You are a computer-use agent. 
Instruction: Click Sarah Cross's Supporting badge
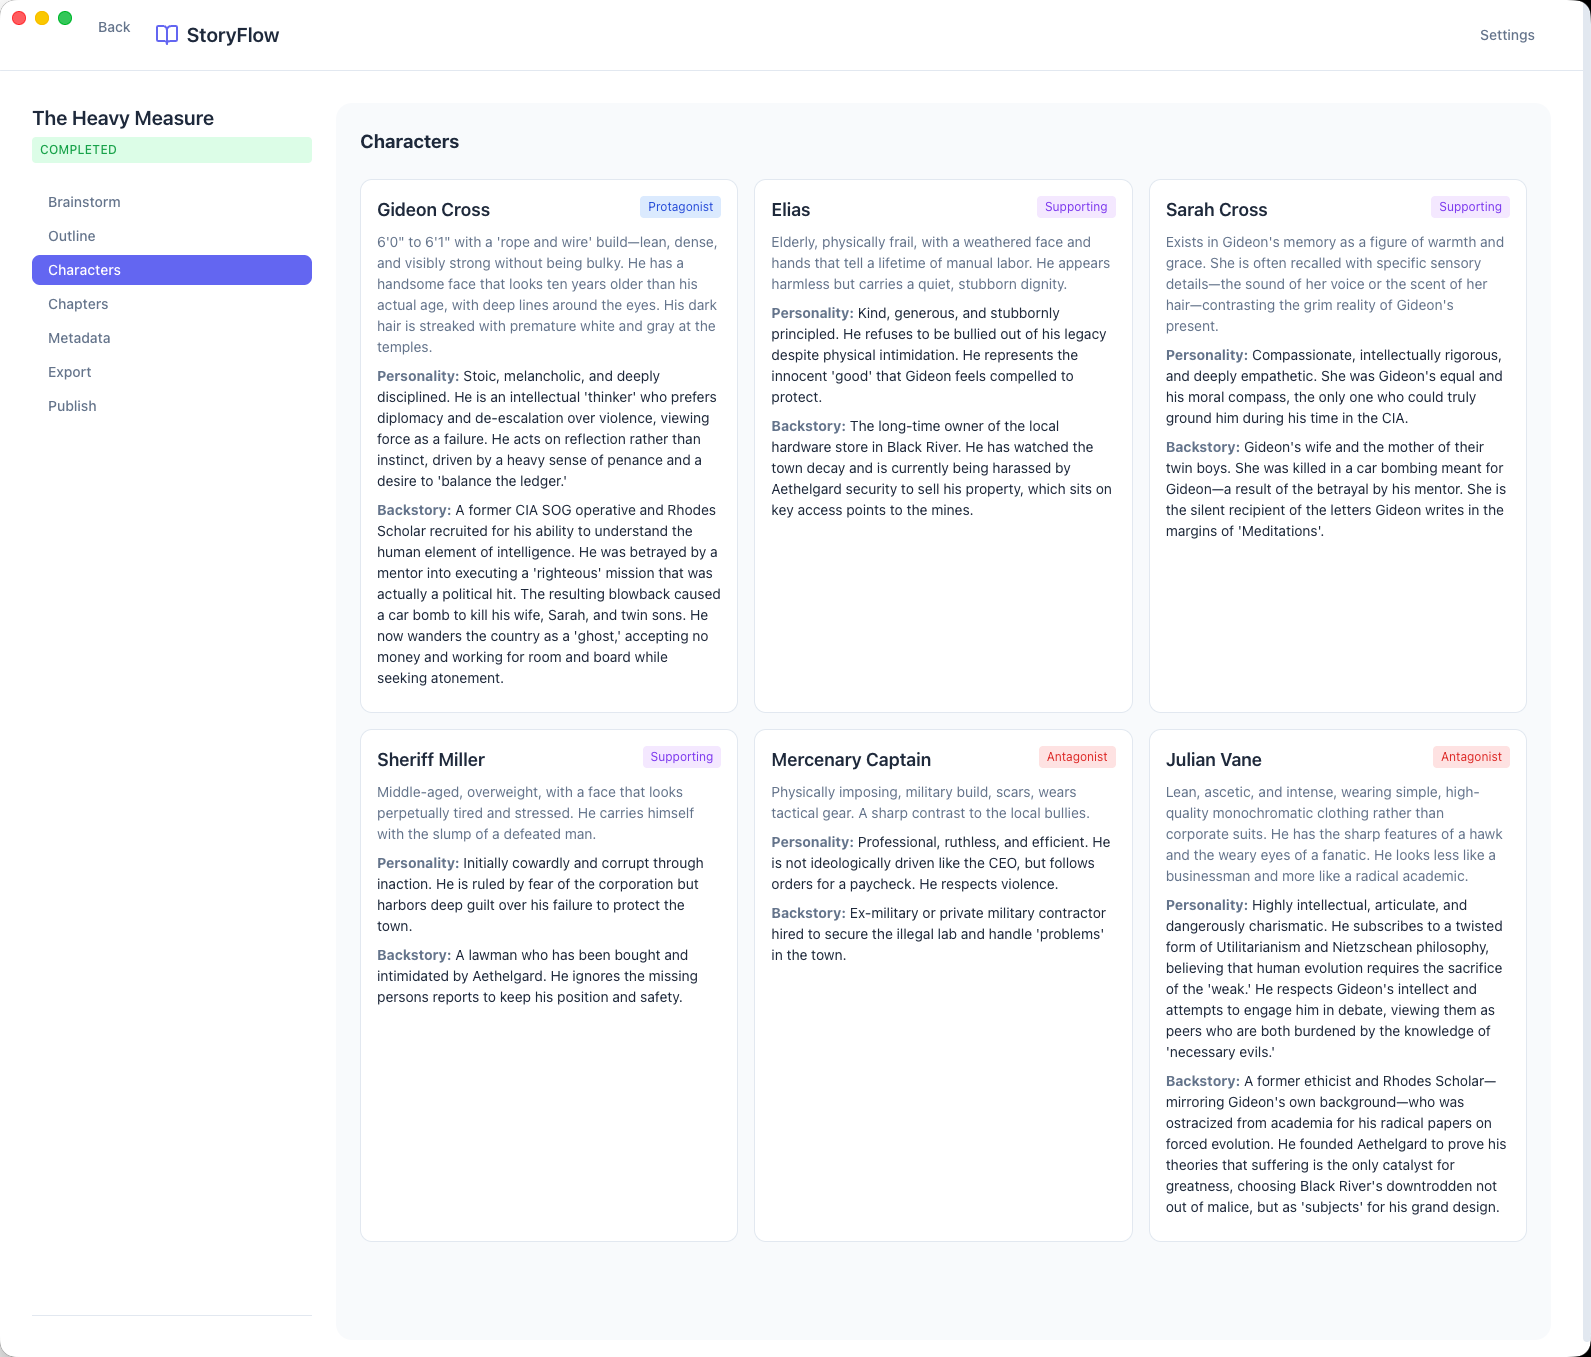tap(1469, 207)
